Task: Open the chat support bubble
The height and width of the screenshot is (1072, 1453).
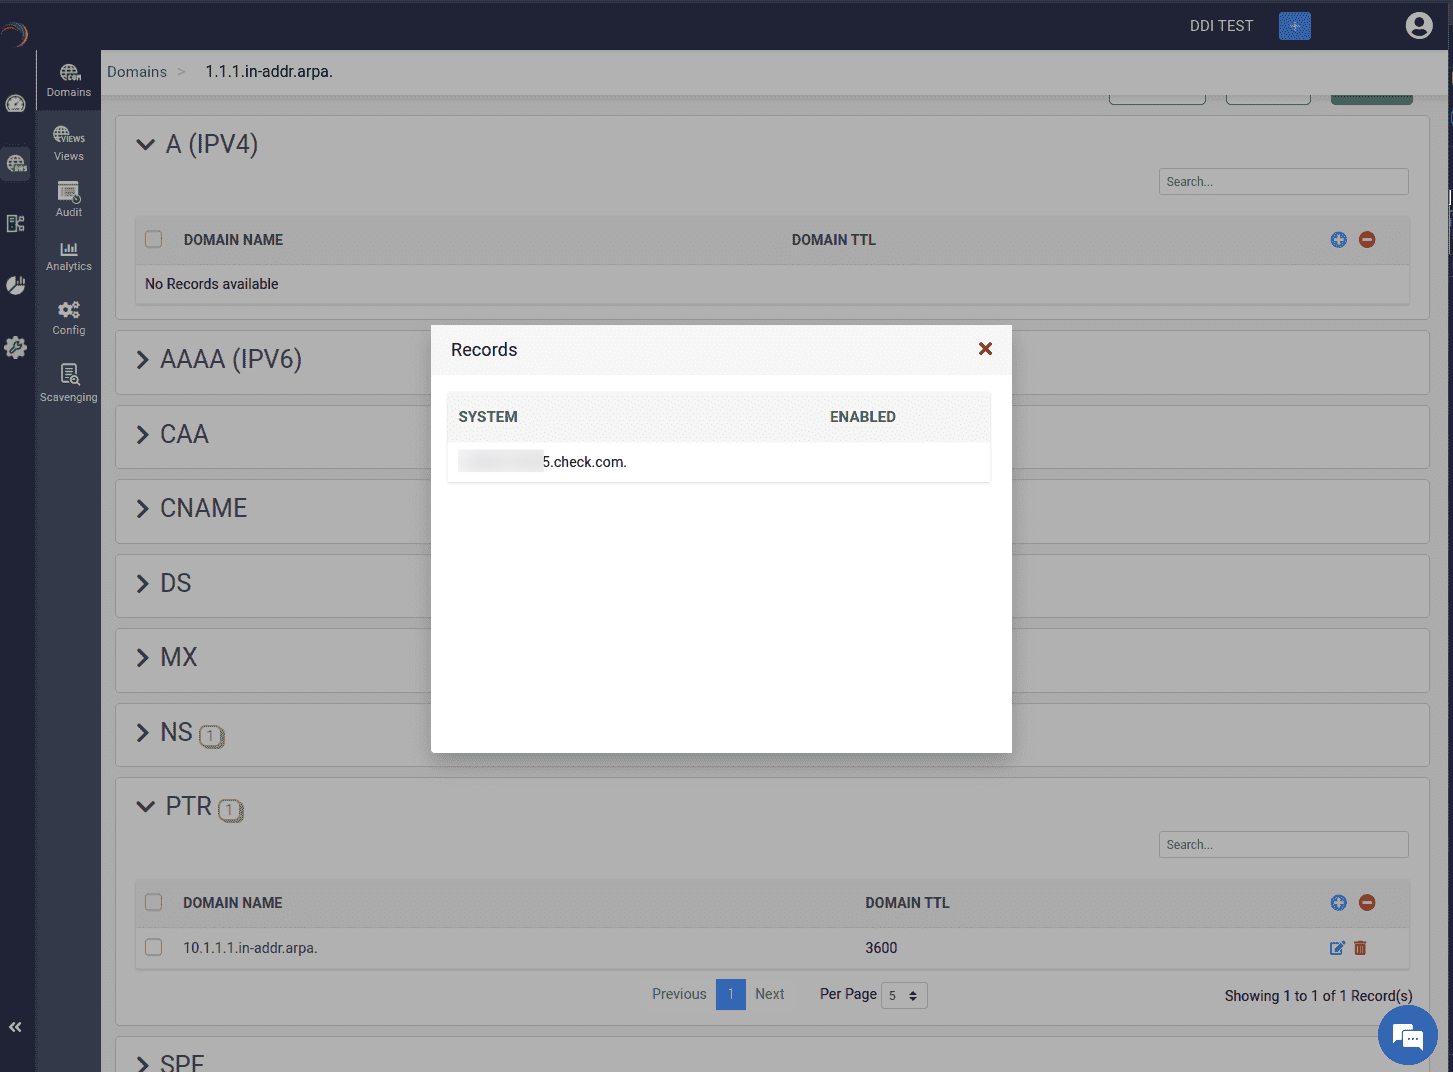Action: click(1407, 1036)
